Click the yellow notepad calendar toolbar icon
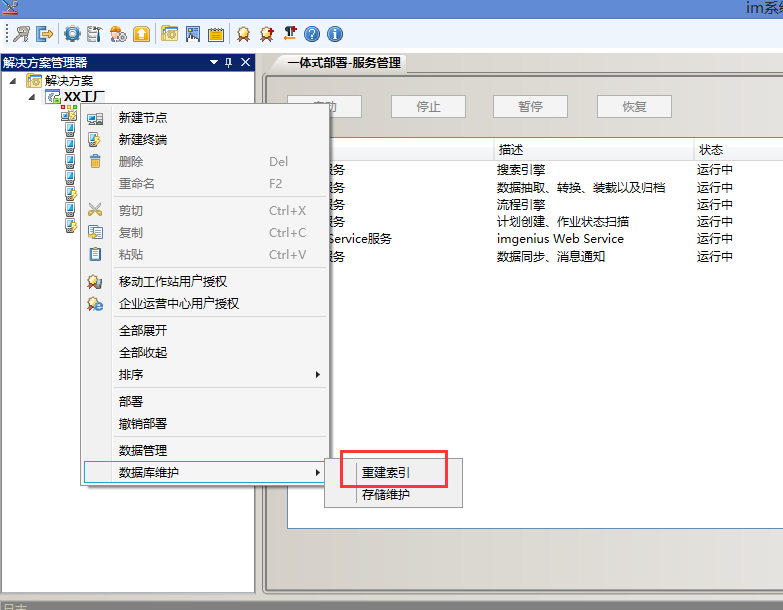783x610 pixels. [215, 34]
